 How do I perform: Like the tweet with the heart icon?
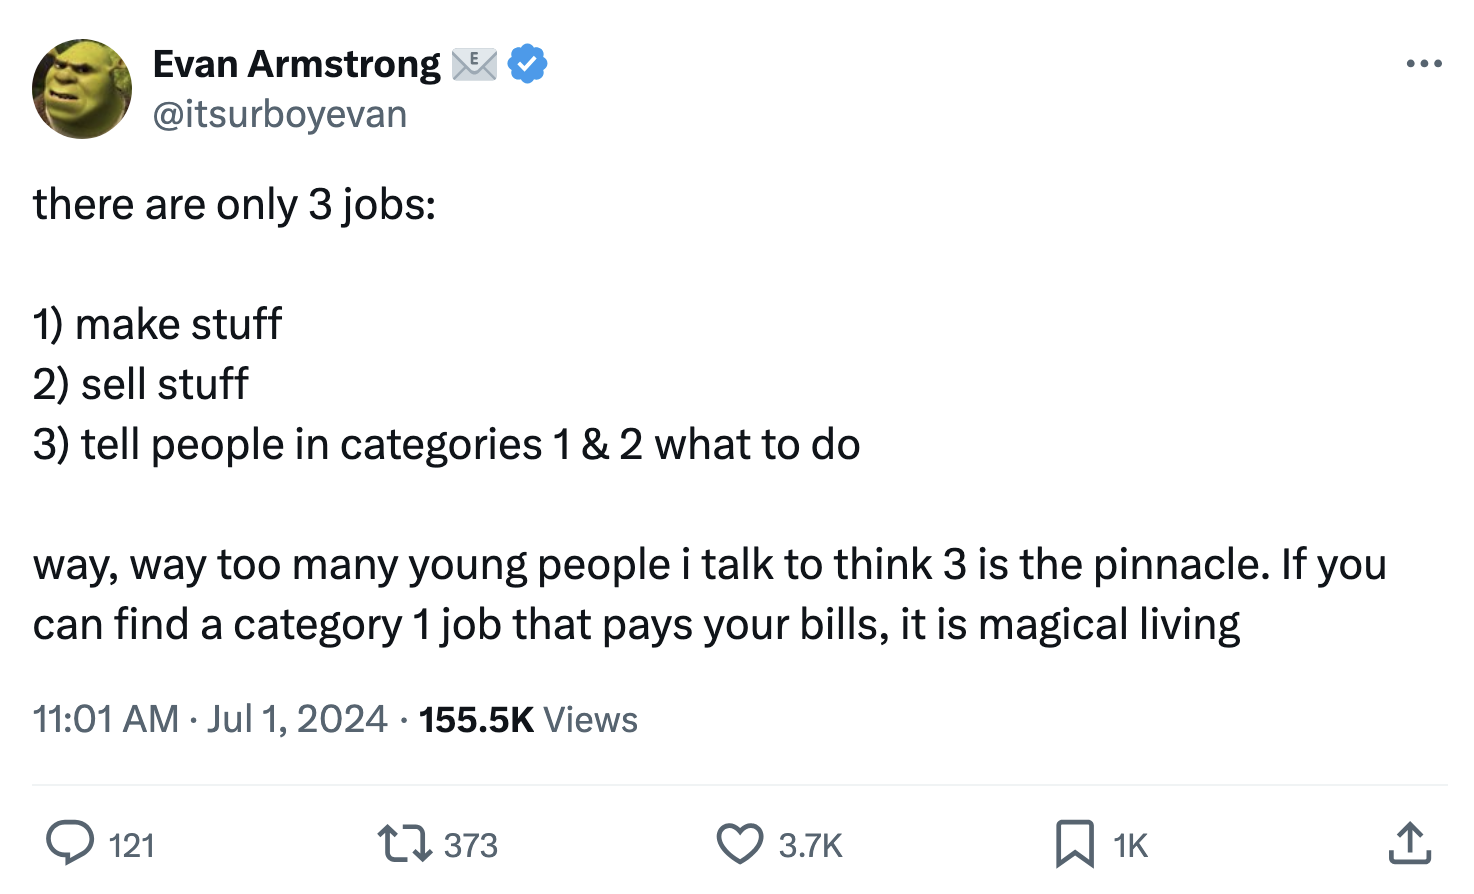(x=740, y=843)
